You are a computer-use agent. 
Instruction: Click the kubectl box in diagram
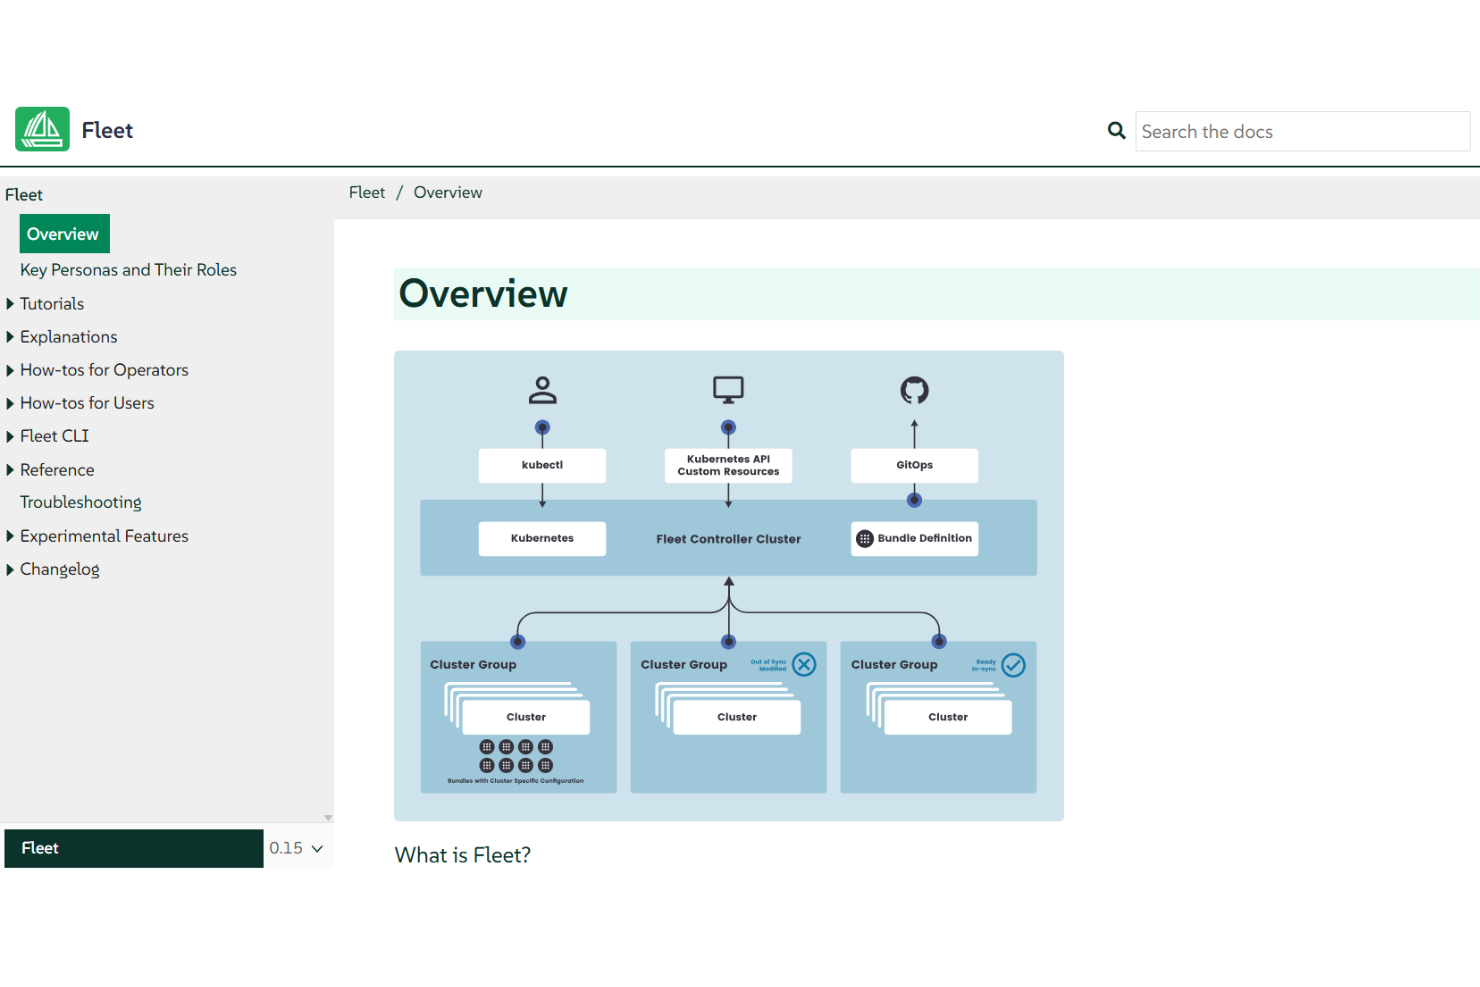pos(542,465)
